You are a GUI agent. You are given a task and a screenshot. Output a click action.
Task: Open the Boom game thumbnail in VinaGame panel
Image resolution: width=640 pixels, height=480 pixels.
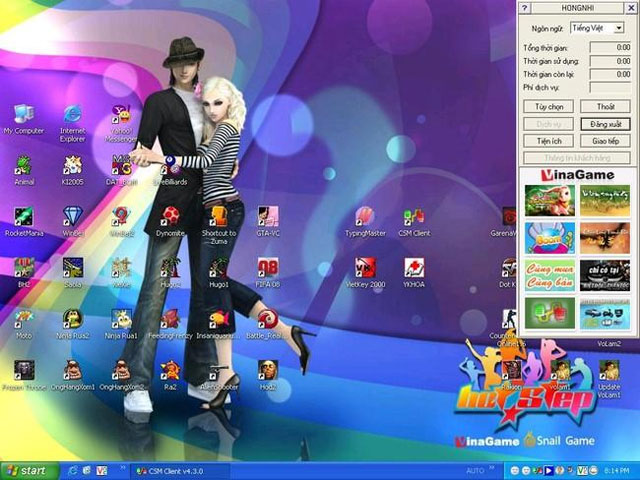point(549,238)
